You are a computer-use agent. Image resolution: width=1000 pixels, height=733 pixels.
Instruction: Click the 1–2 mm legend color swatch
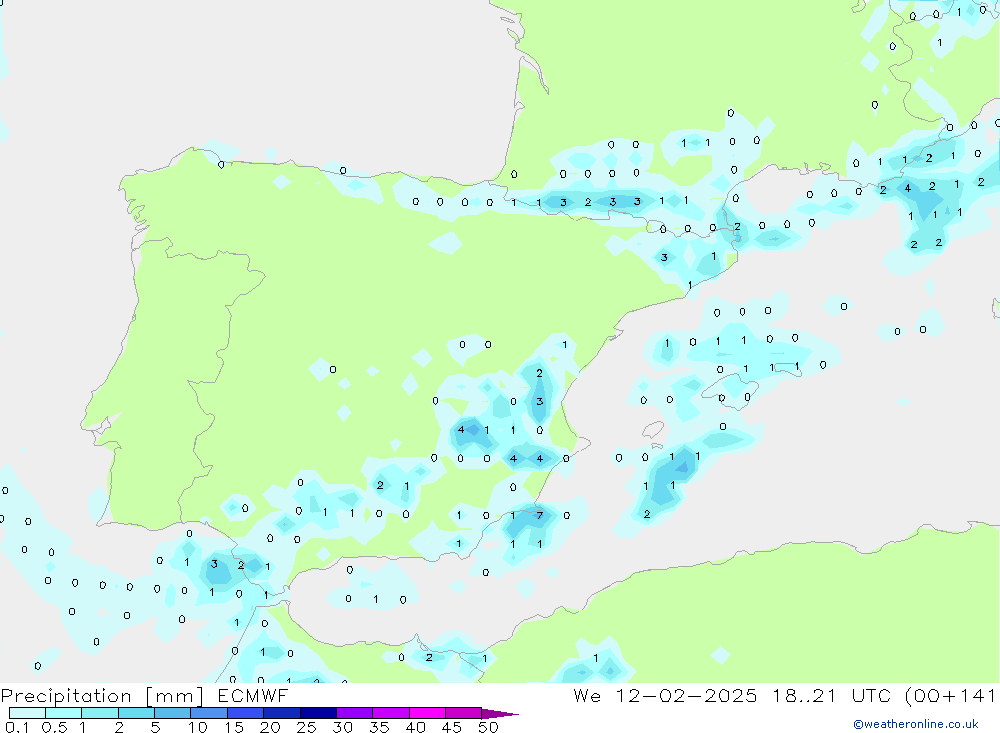click(100, 713)
